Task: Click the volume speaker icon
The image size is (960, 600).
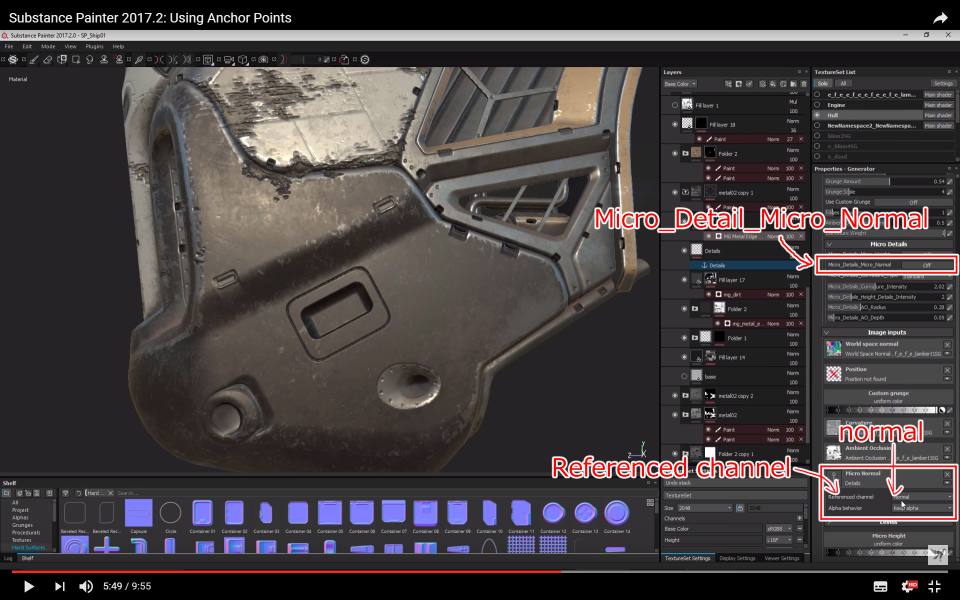Action: click(x=86, y=587)
